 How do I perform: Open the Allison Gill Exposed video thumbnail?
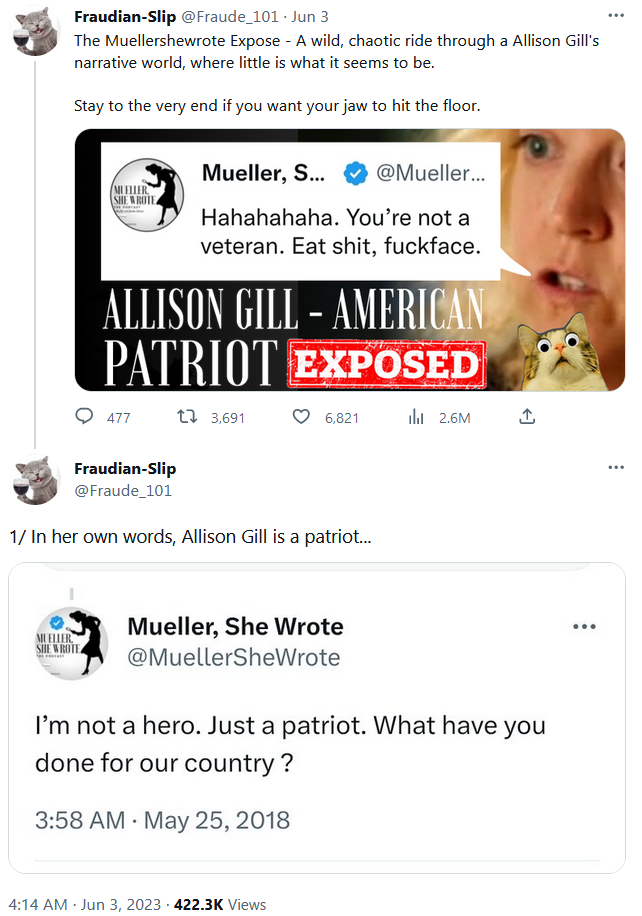[349, 259]
